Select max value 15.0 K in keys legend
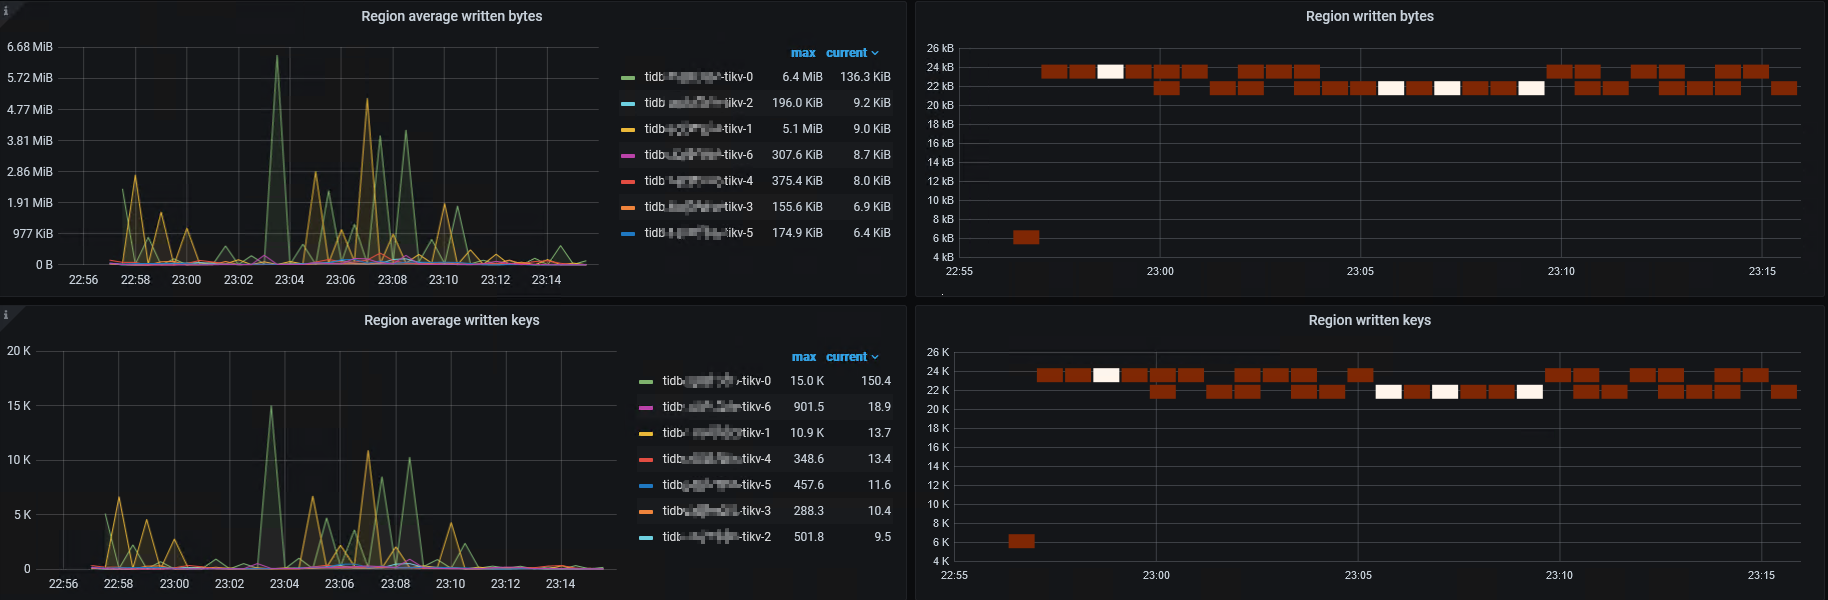This screenshot has width=1828, height=600. (x=807, y=381)
